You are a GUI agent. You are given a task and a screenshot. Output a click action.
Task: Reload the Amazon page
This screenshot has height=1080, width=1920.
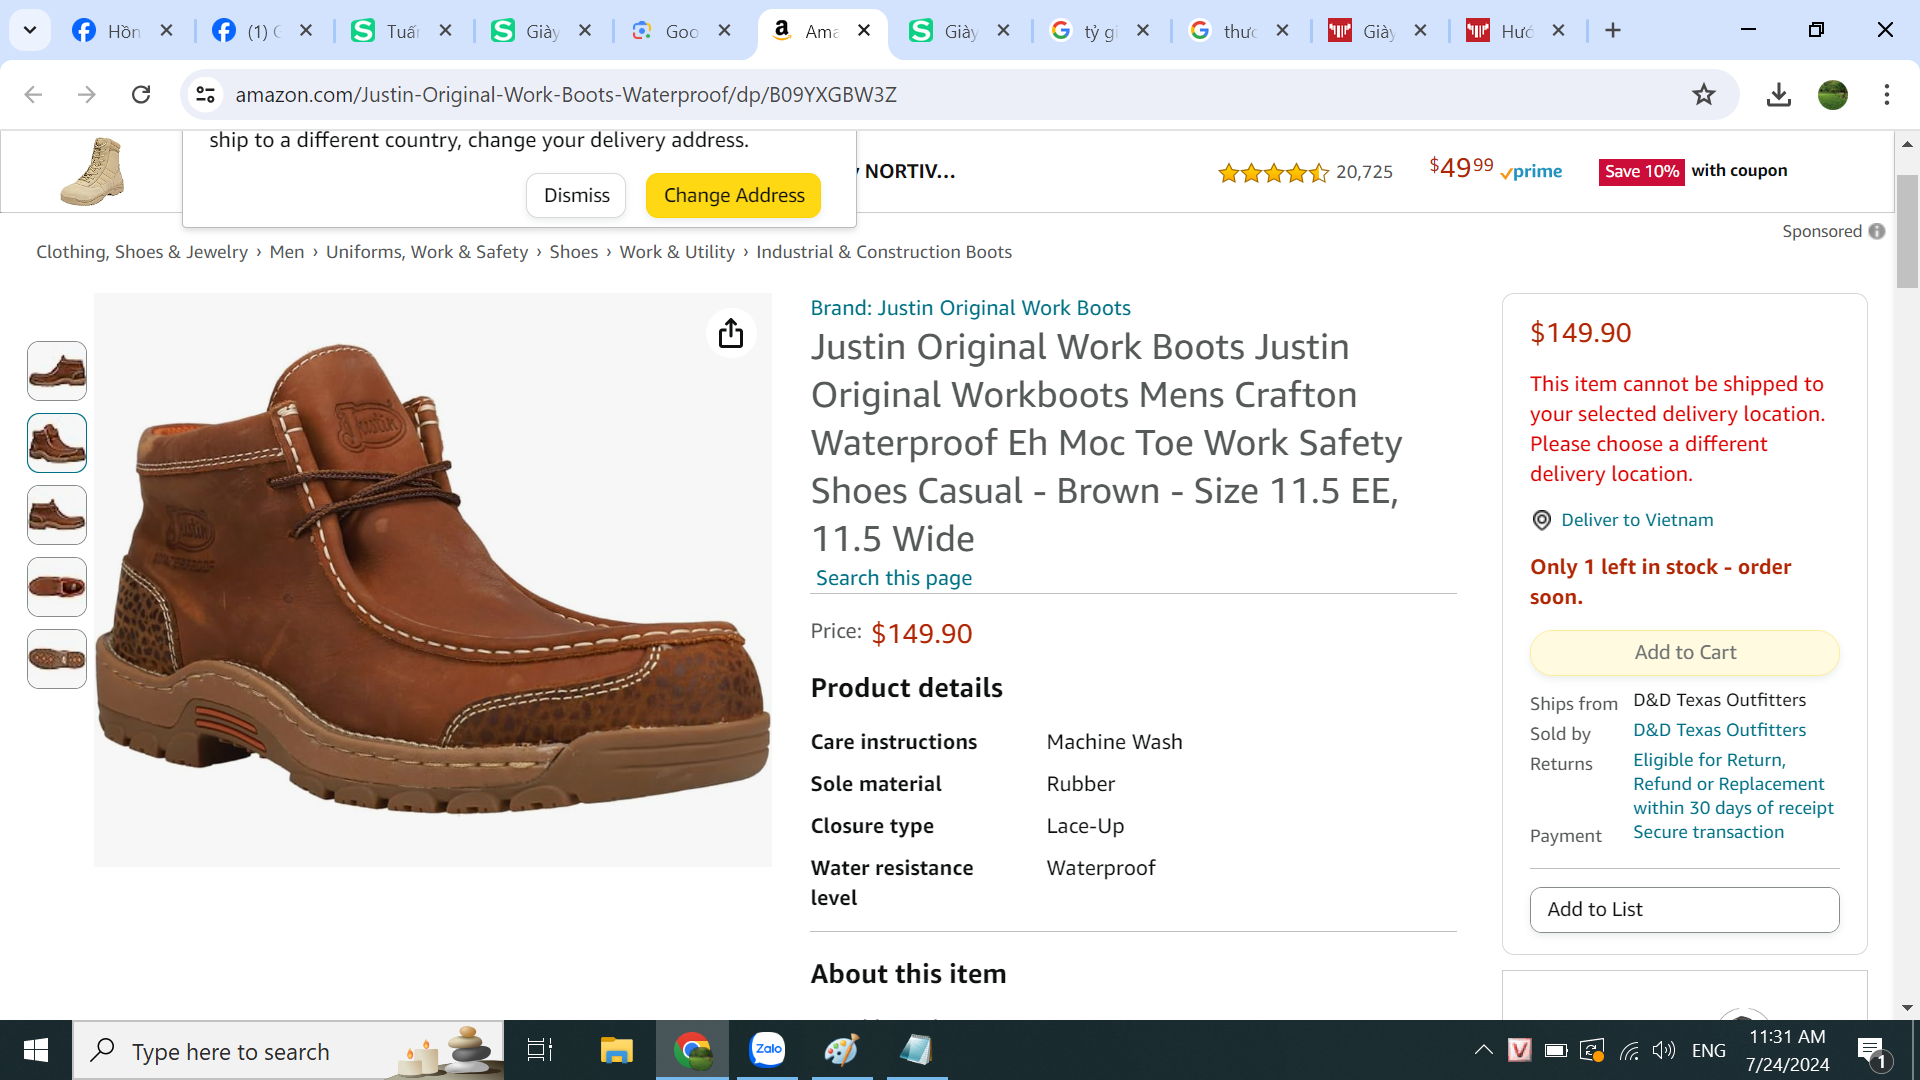pyautogui.click(x=141, y=94)
